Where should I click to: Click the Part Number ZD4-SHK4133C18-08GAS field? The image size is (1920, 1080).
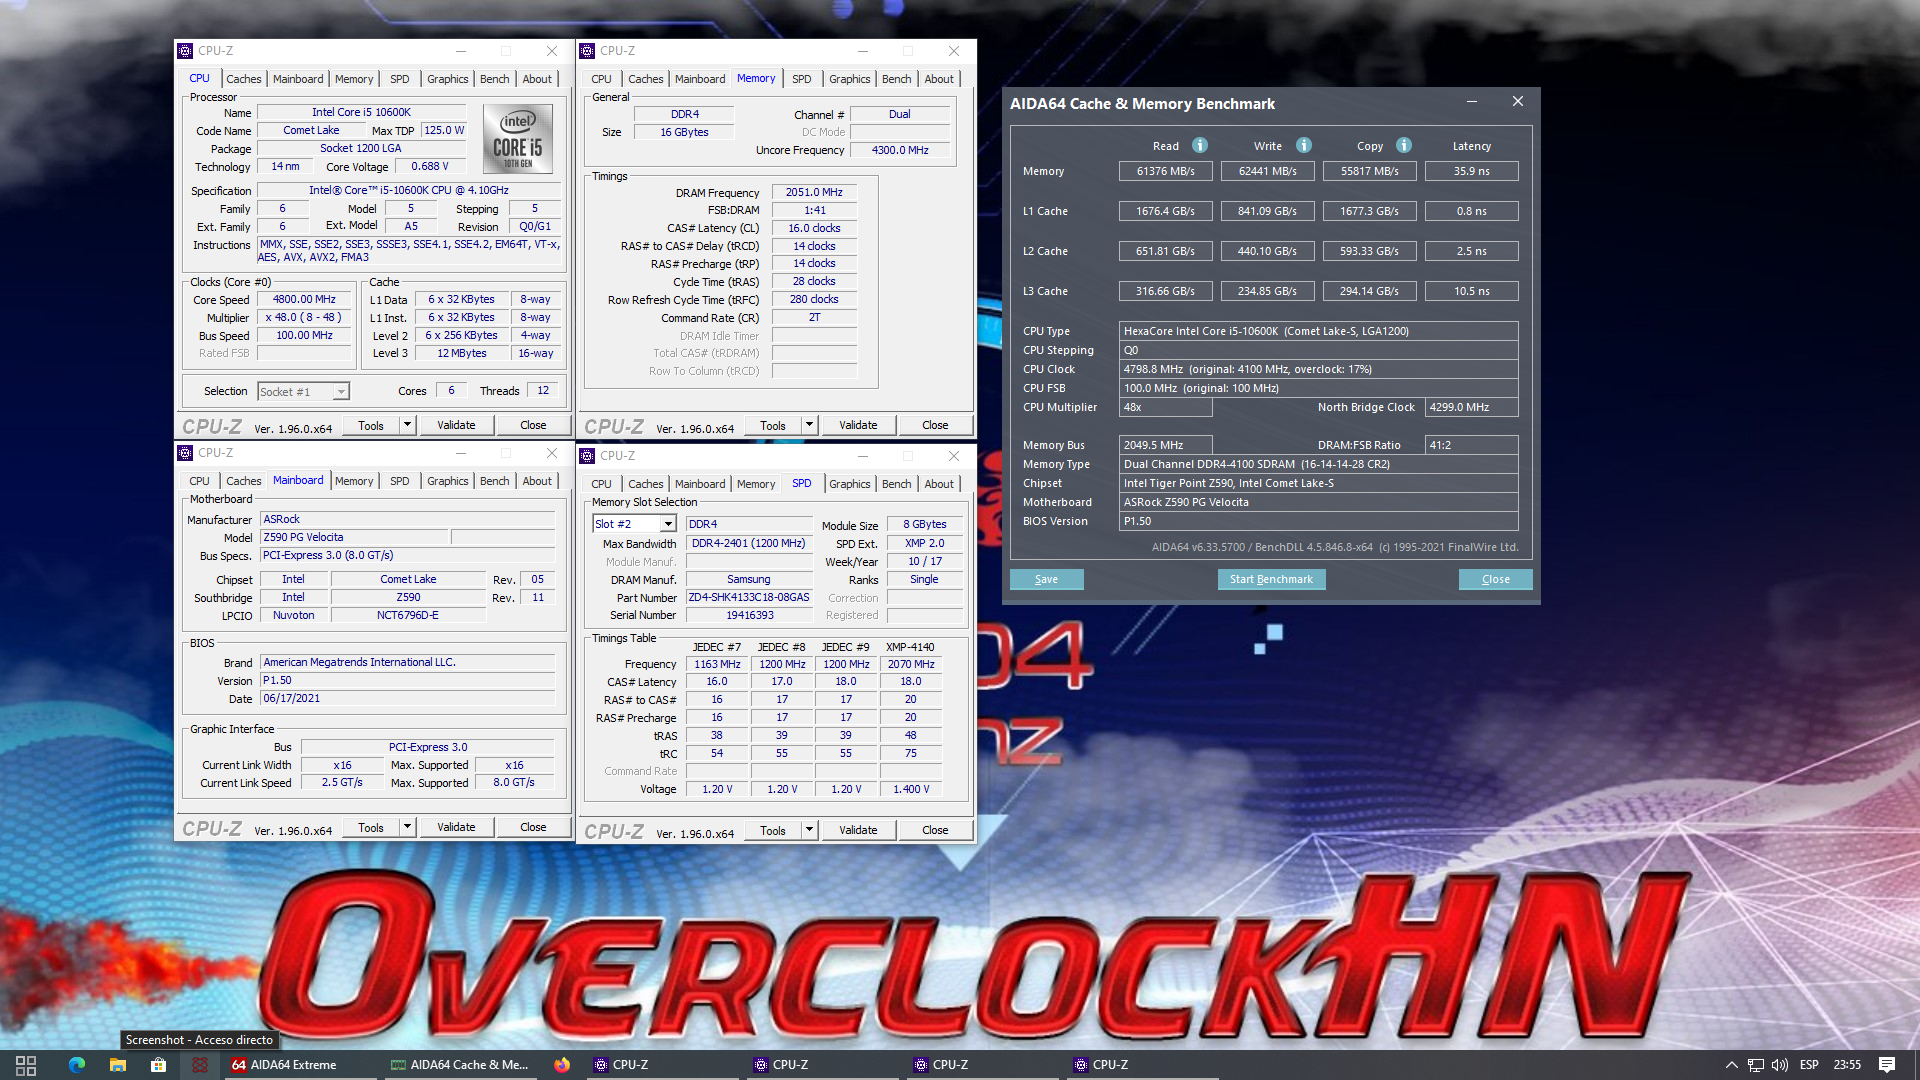(x=749, y=597)
